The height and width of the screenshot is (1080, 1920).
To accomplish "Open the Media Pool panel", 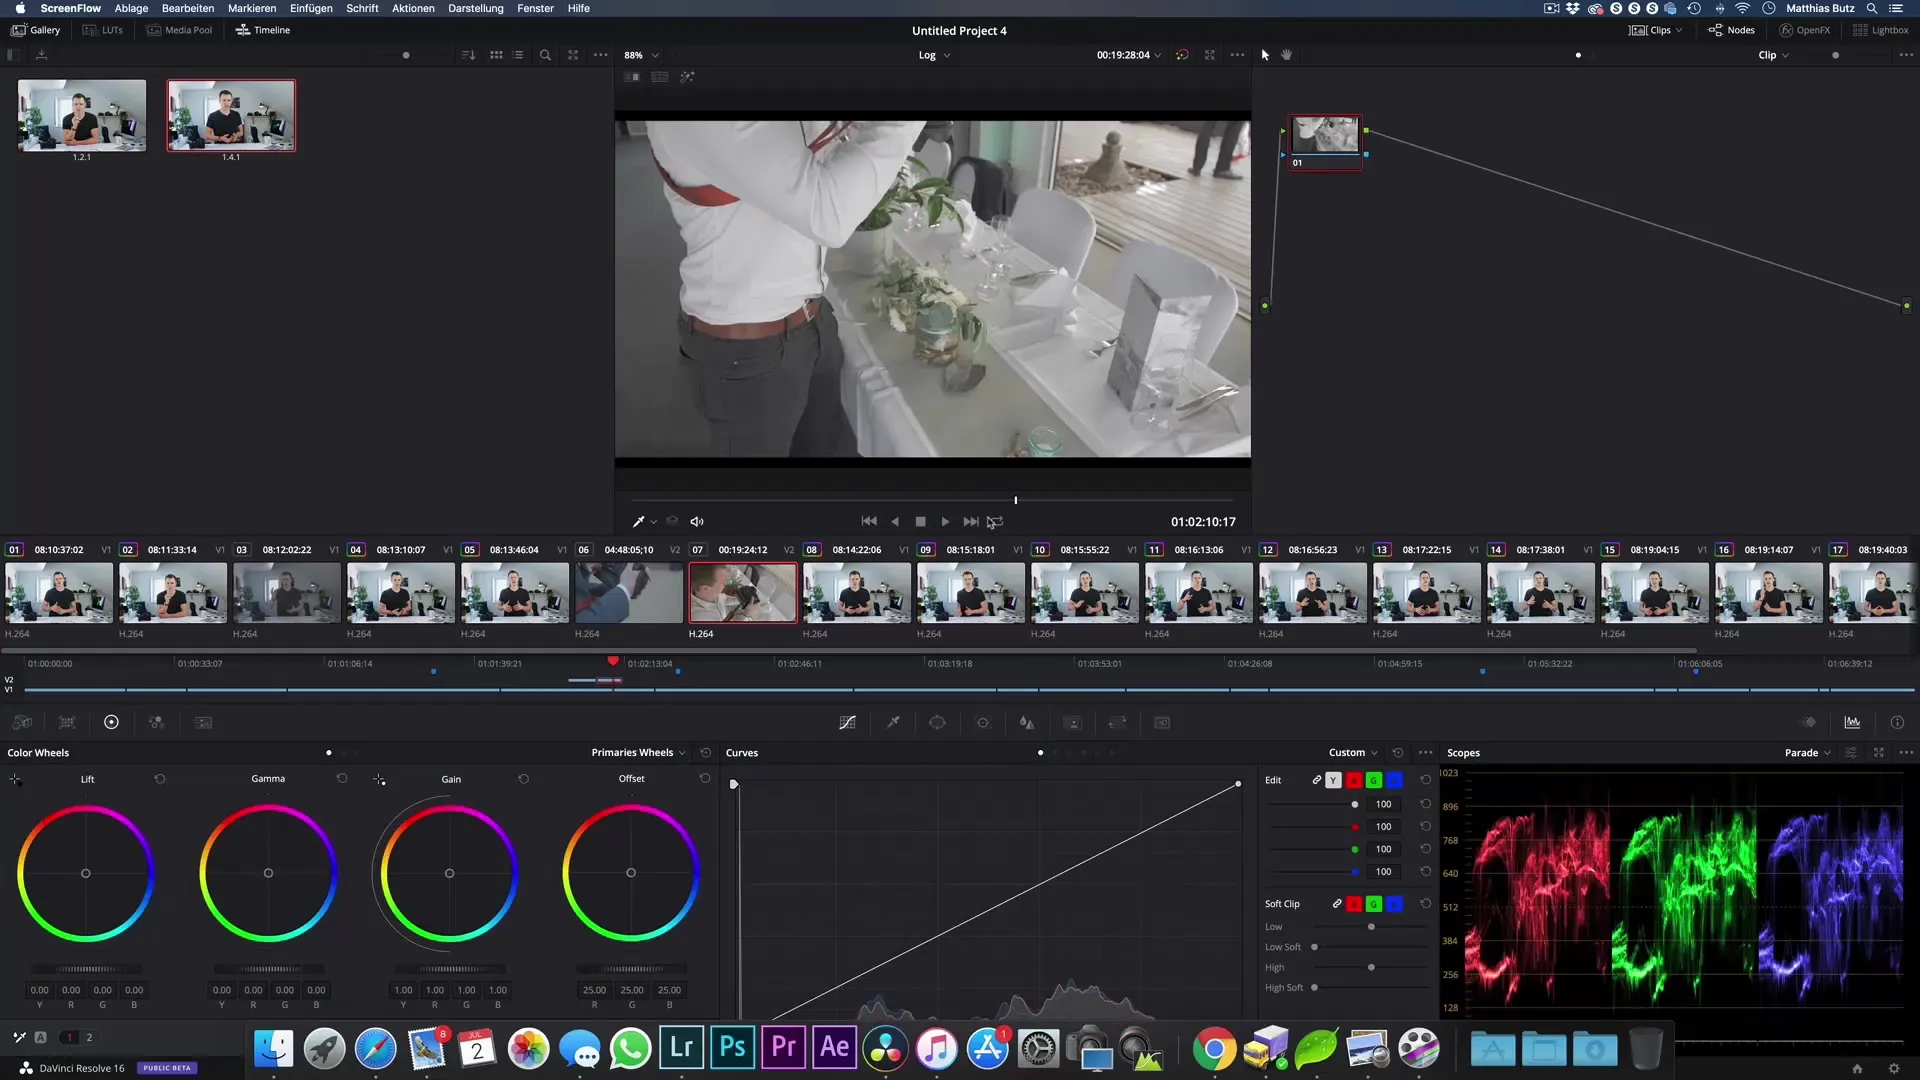I will point(179,30).
